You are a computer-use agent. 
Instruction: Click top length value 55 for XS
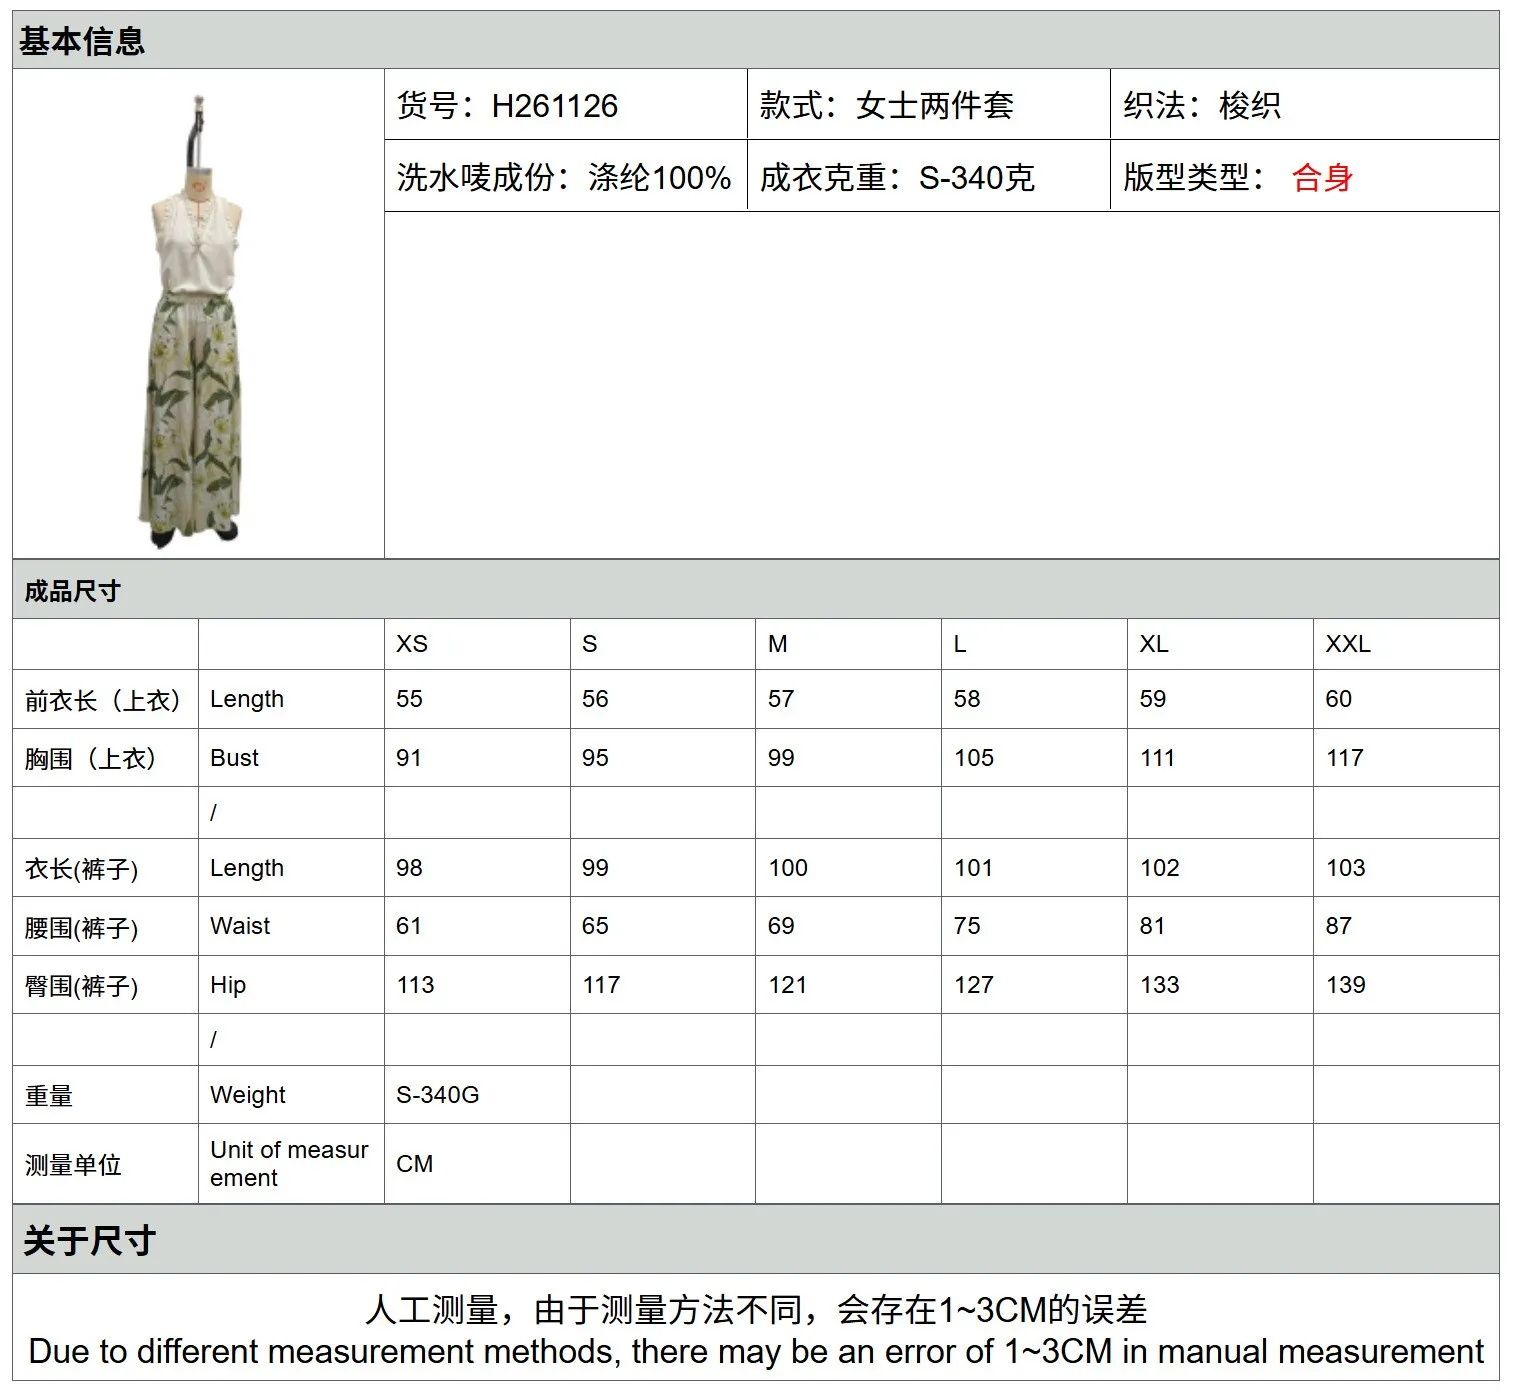pos(477,699)
